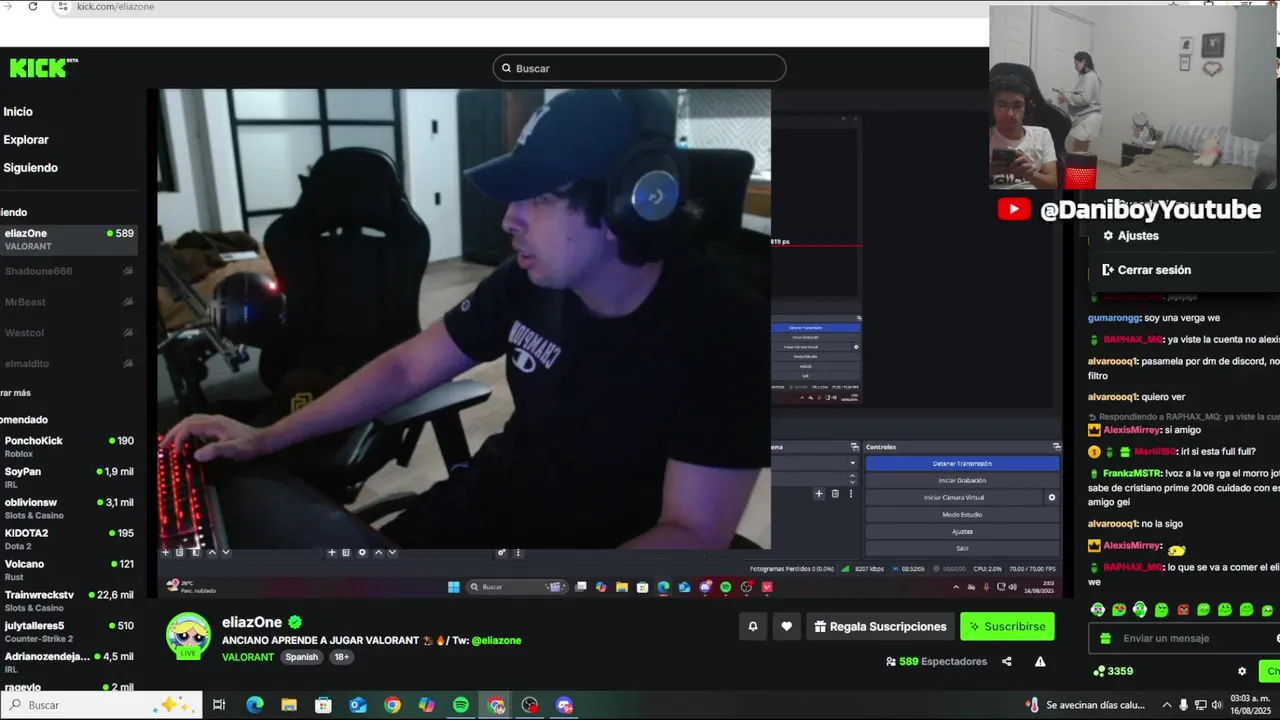Click Ajustes in large OBS controls panel

pos(962,532)
